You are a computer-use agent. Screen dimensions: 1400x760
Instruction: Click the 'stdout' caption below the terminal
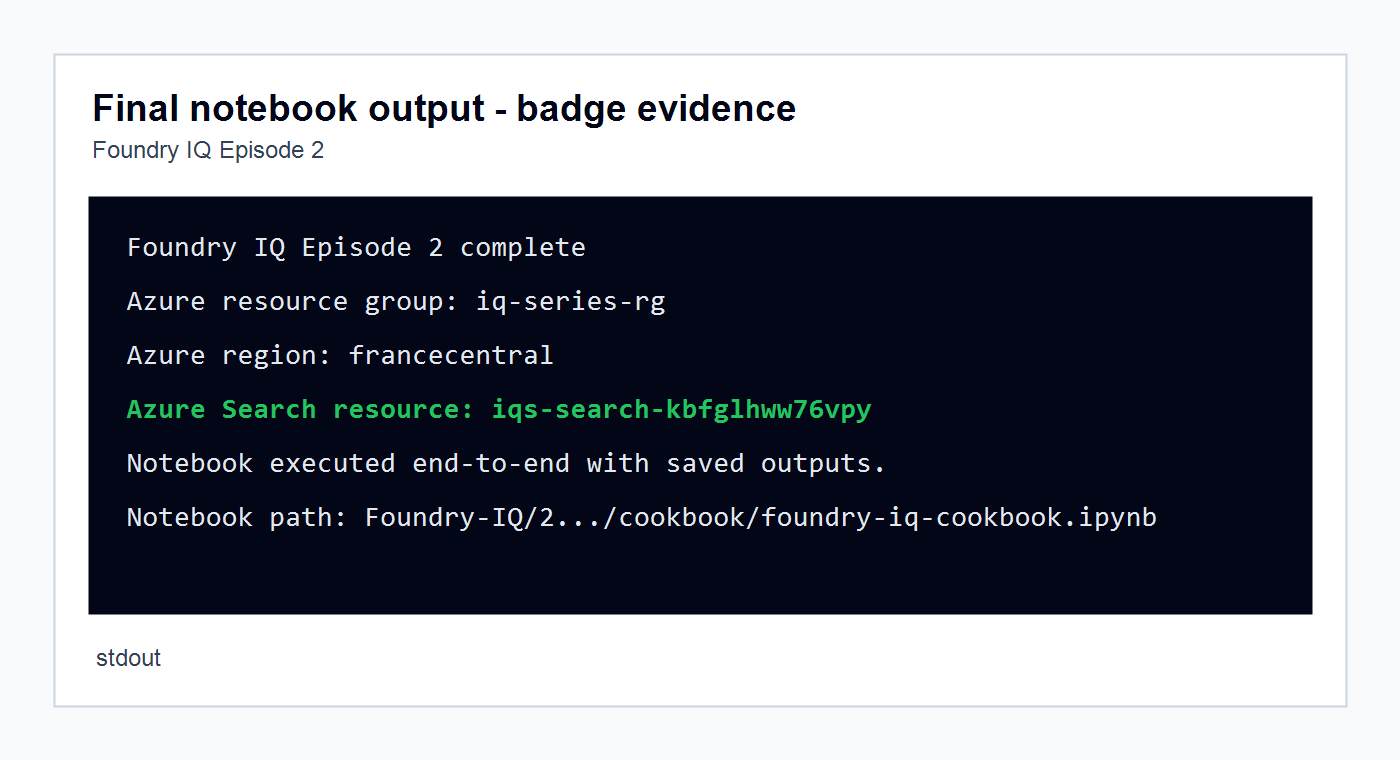pos(128,658)
